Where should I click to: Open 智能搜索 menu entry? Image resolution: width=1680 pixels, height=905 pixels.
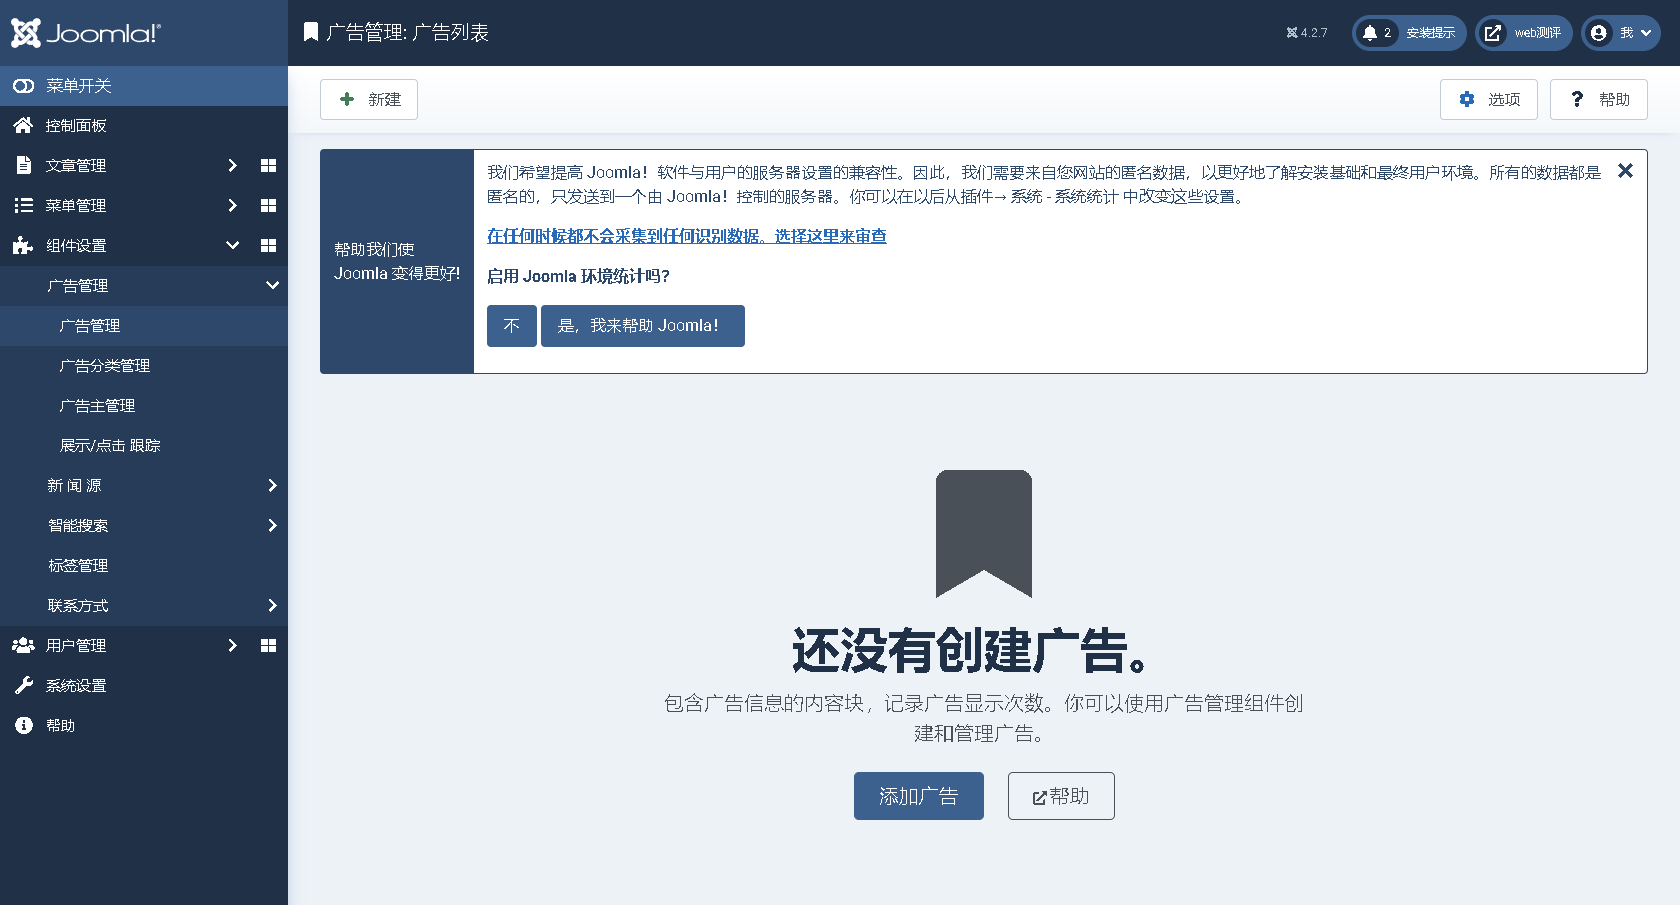(x=78, y=526)
